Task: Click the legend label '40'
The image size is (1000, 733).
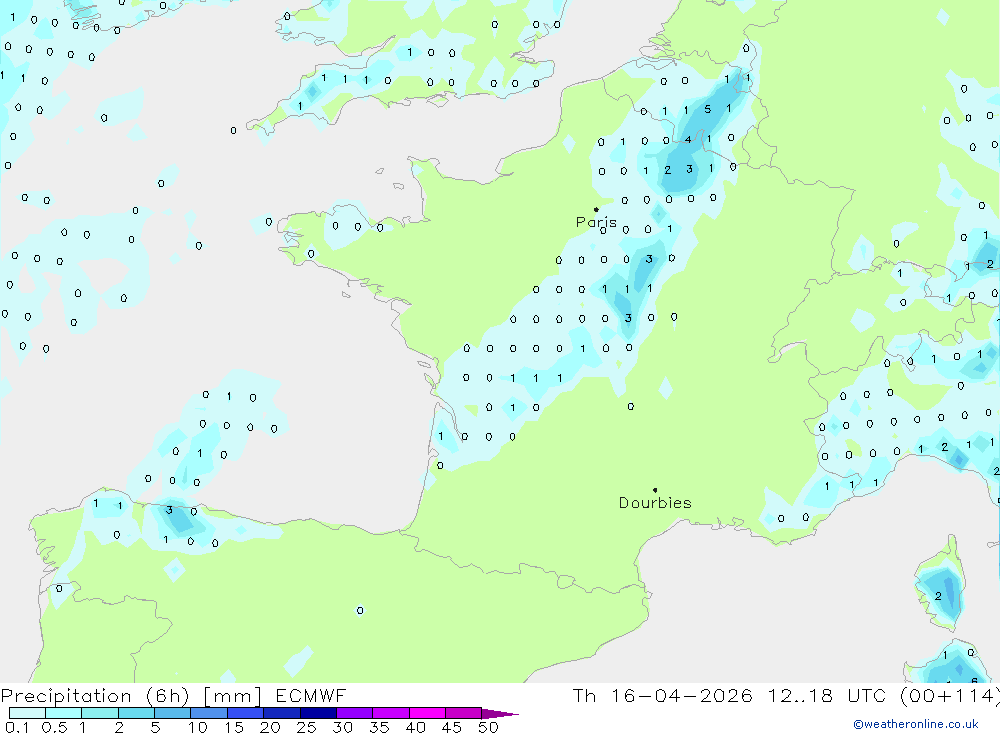Action: (x=416, y=727)
